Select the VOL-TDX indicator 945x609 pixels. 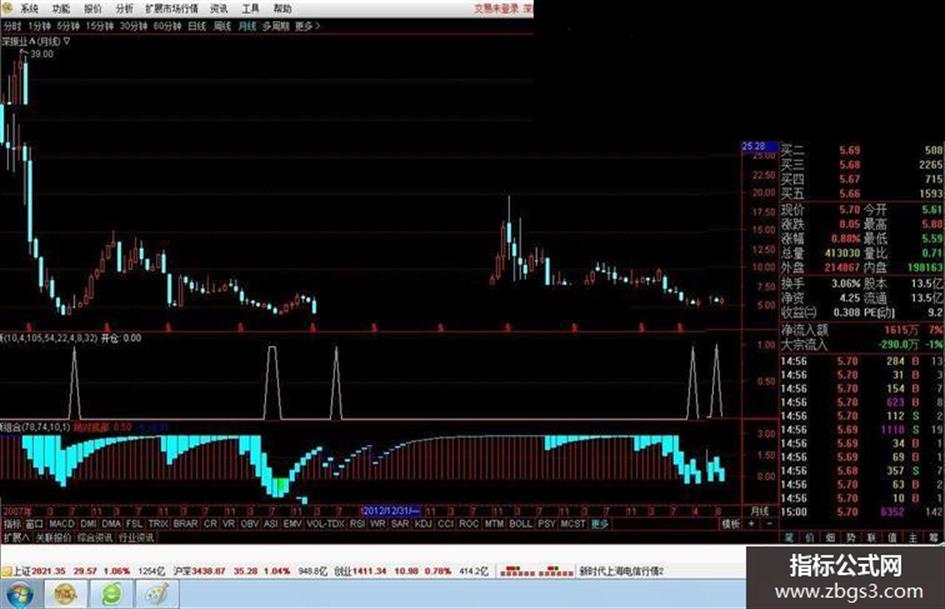[325, 524]
